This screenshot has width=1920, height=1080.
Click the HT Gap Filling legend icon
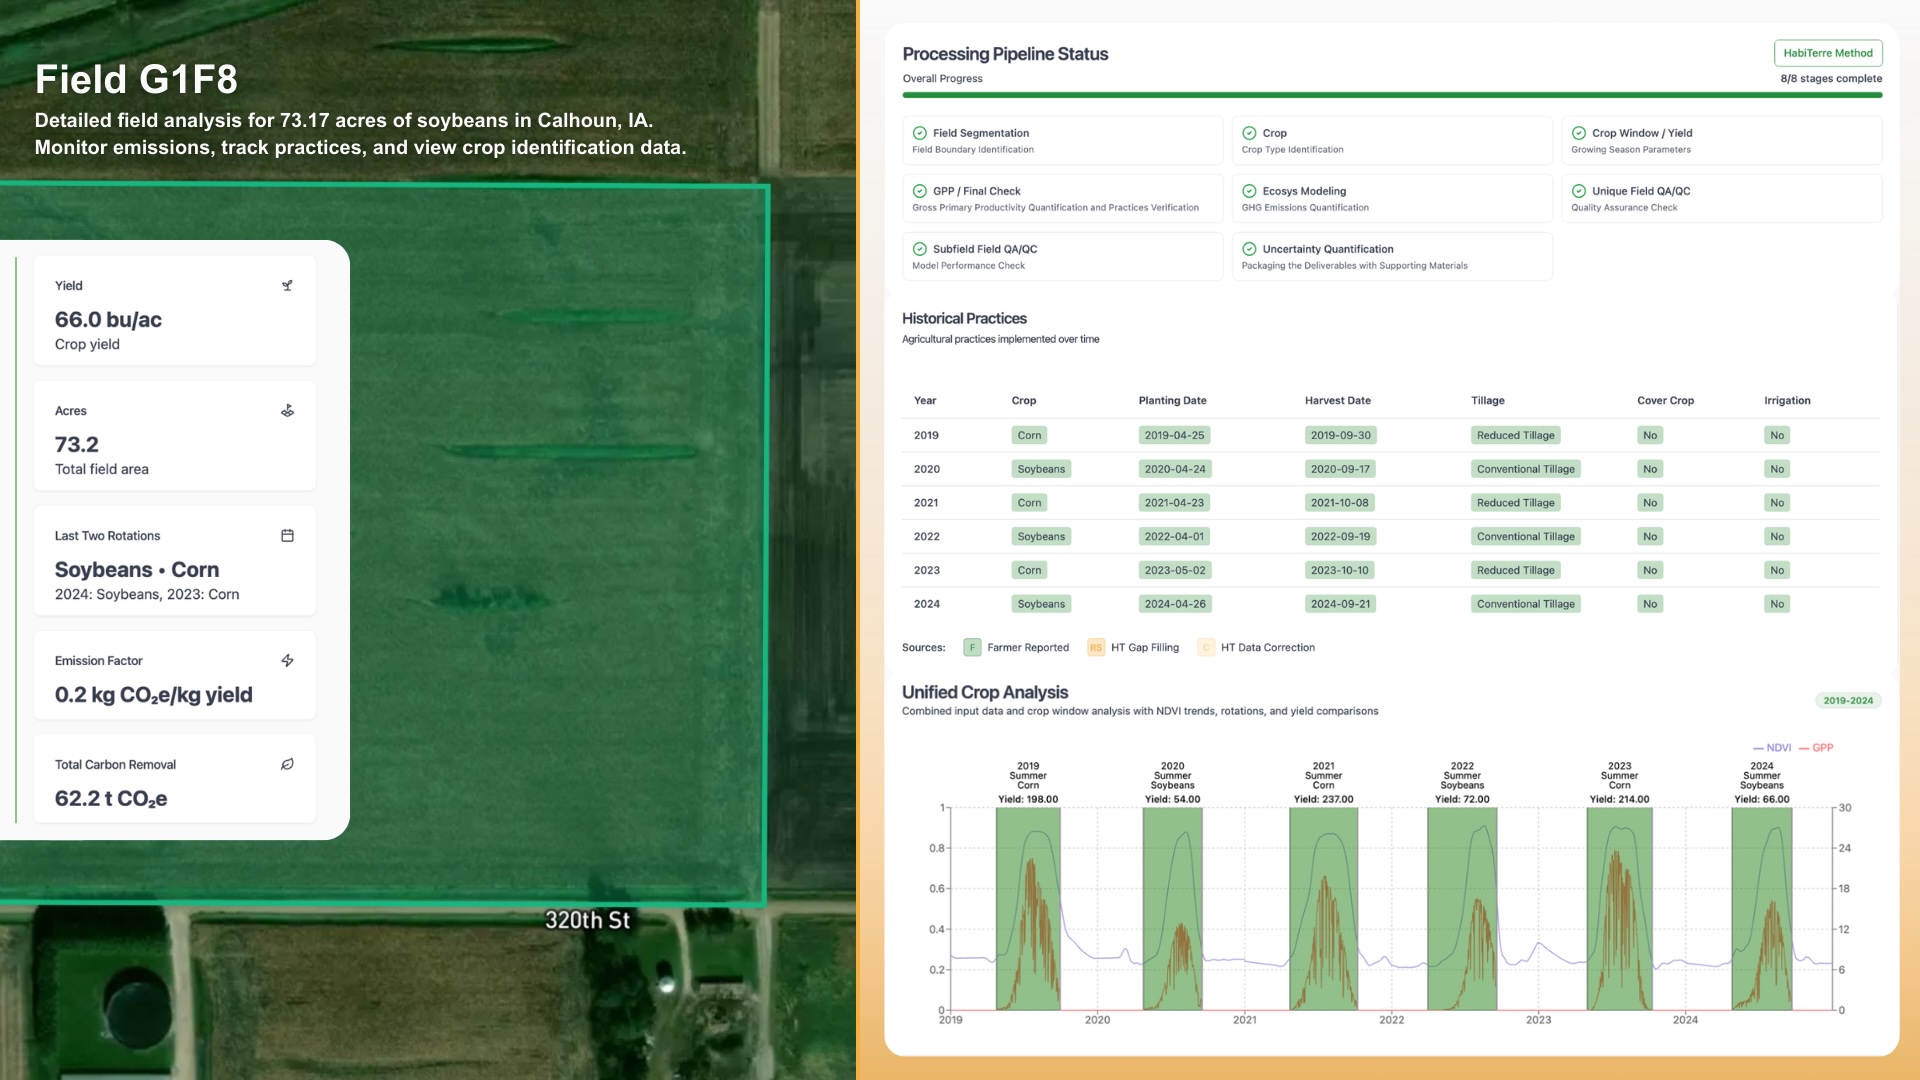1096,648
